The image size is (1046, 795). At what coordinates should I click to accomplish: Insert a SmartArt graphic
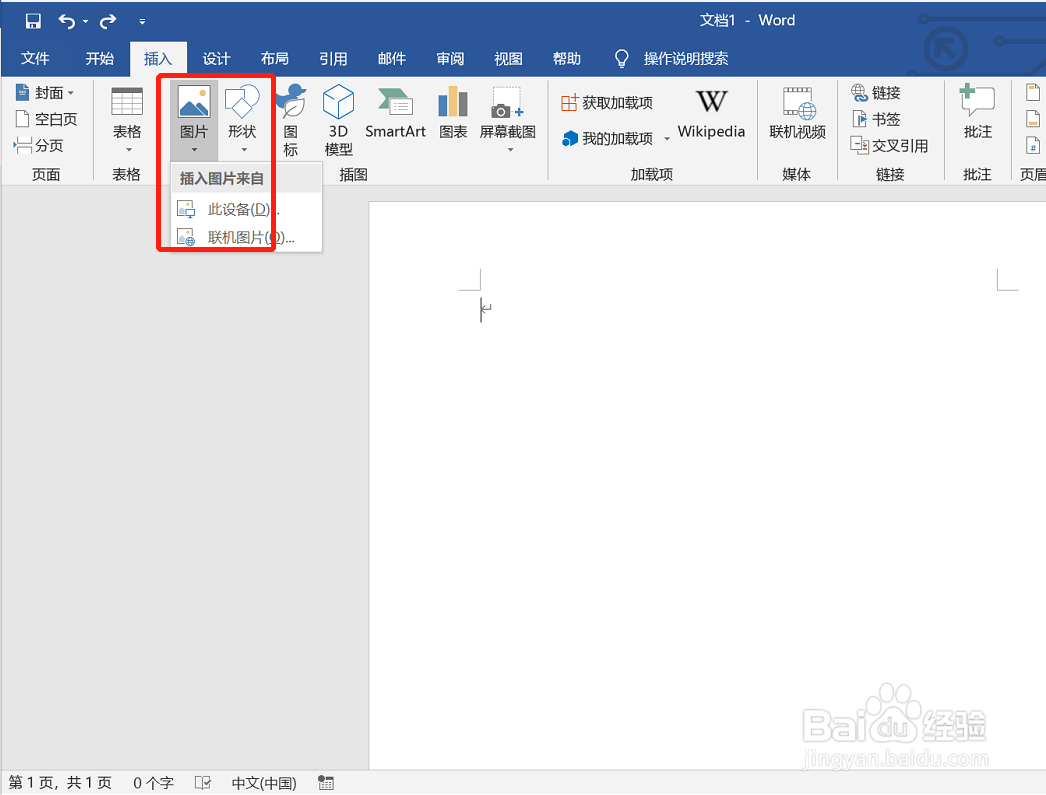point(395,113)
